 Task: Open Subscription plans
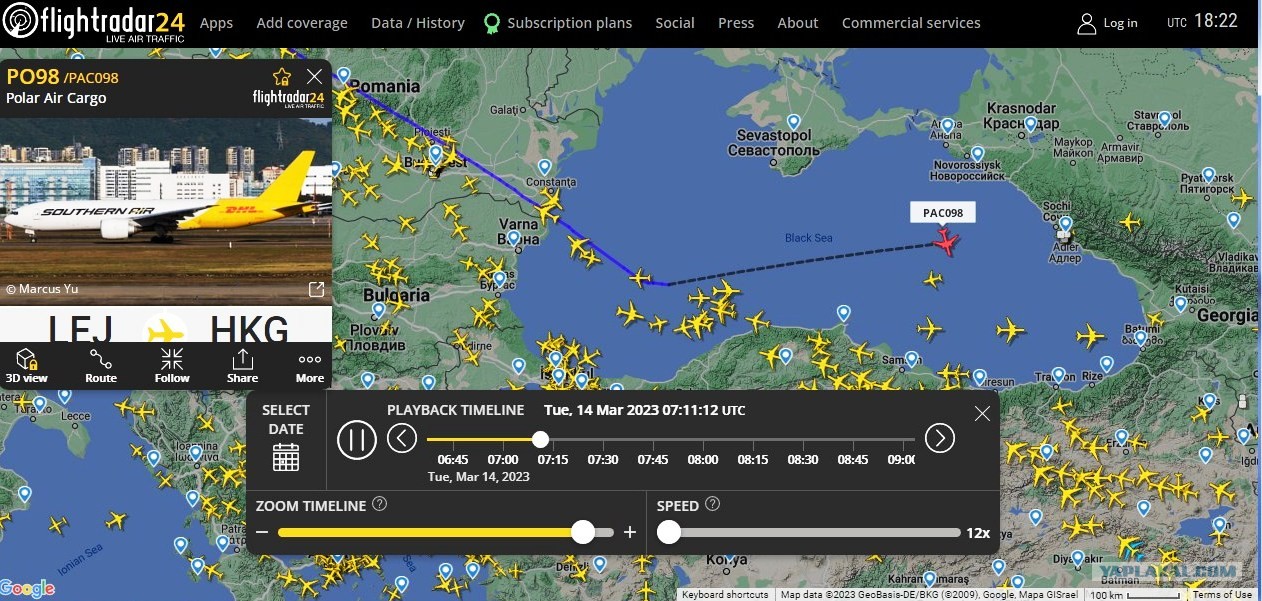(558, 22)
